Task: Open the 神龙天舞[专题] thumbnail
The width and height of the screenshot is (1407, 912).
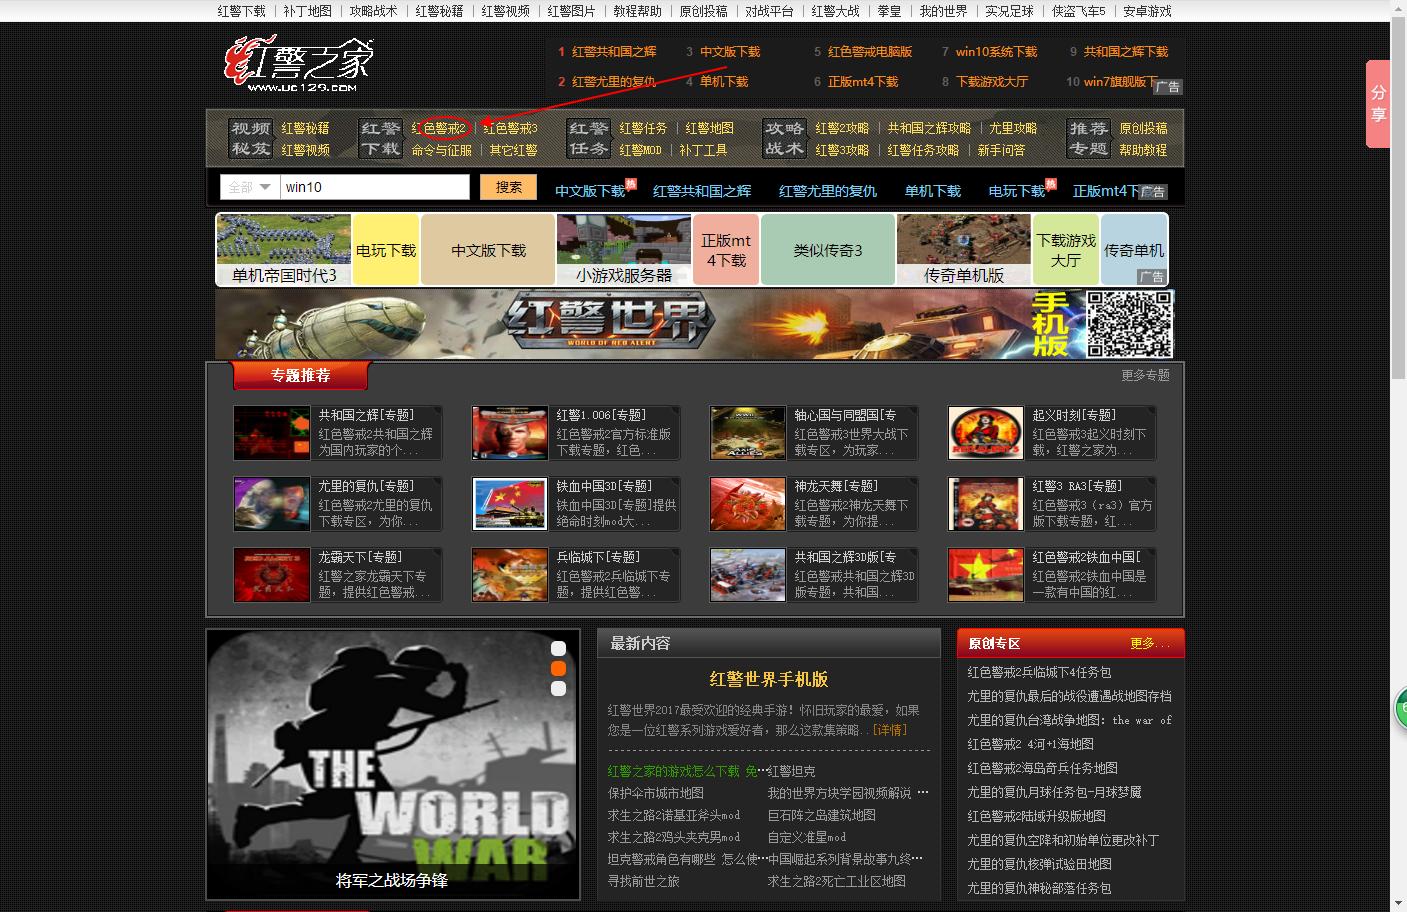Action: 748,504
